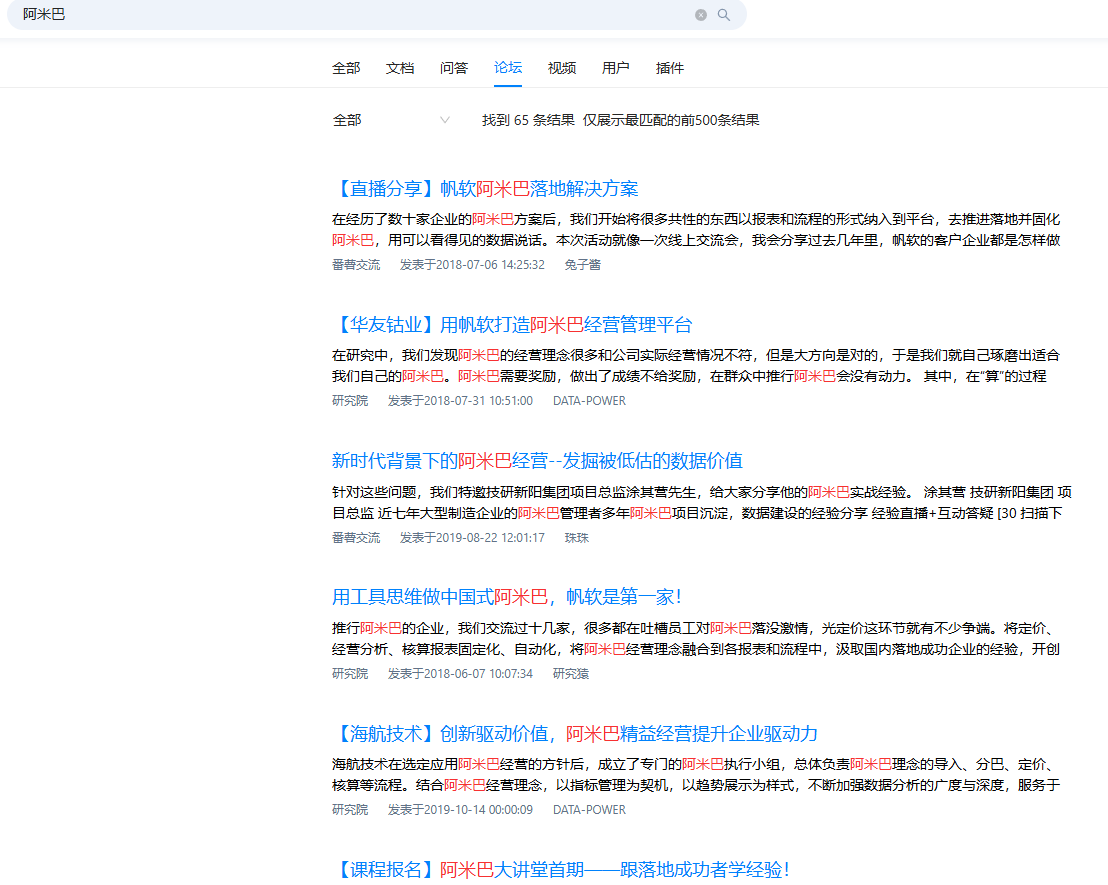Click 研究院 under the 华友钴业 post
This screenshot has width=1108, height=885.
pyautogui.click(x=350, y=401)
